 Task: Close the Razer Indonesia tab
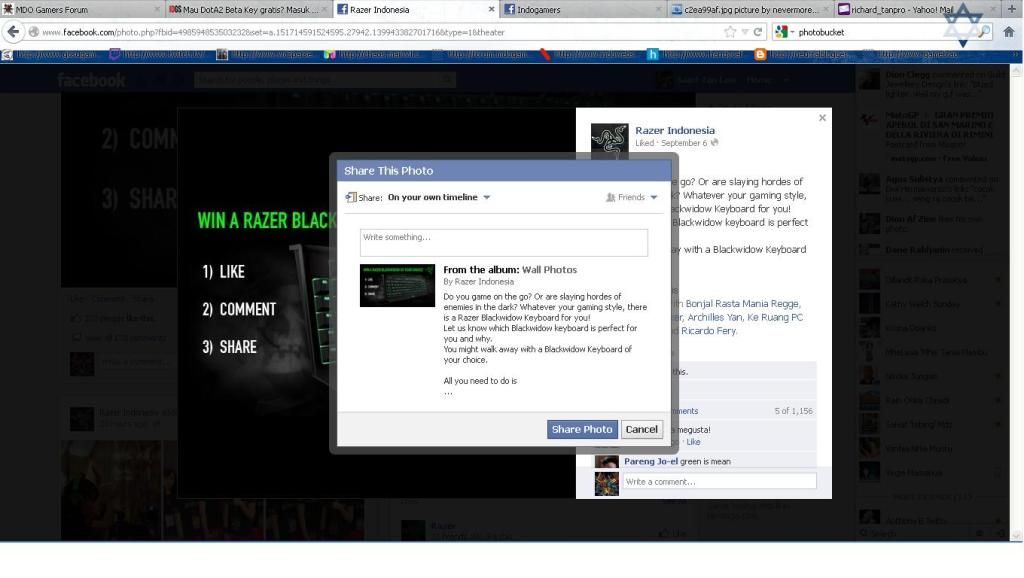(x=491, y=9)
